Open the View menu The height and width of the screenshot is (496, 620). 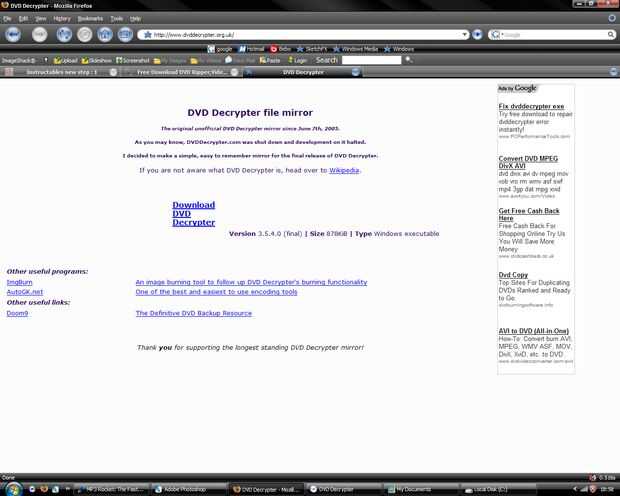tap(41, 19)
